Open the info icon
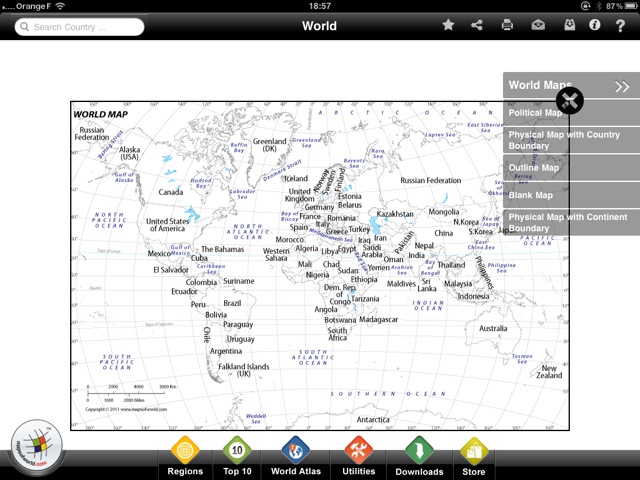 pyautogui.click(x=595, y=25)
